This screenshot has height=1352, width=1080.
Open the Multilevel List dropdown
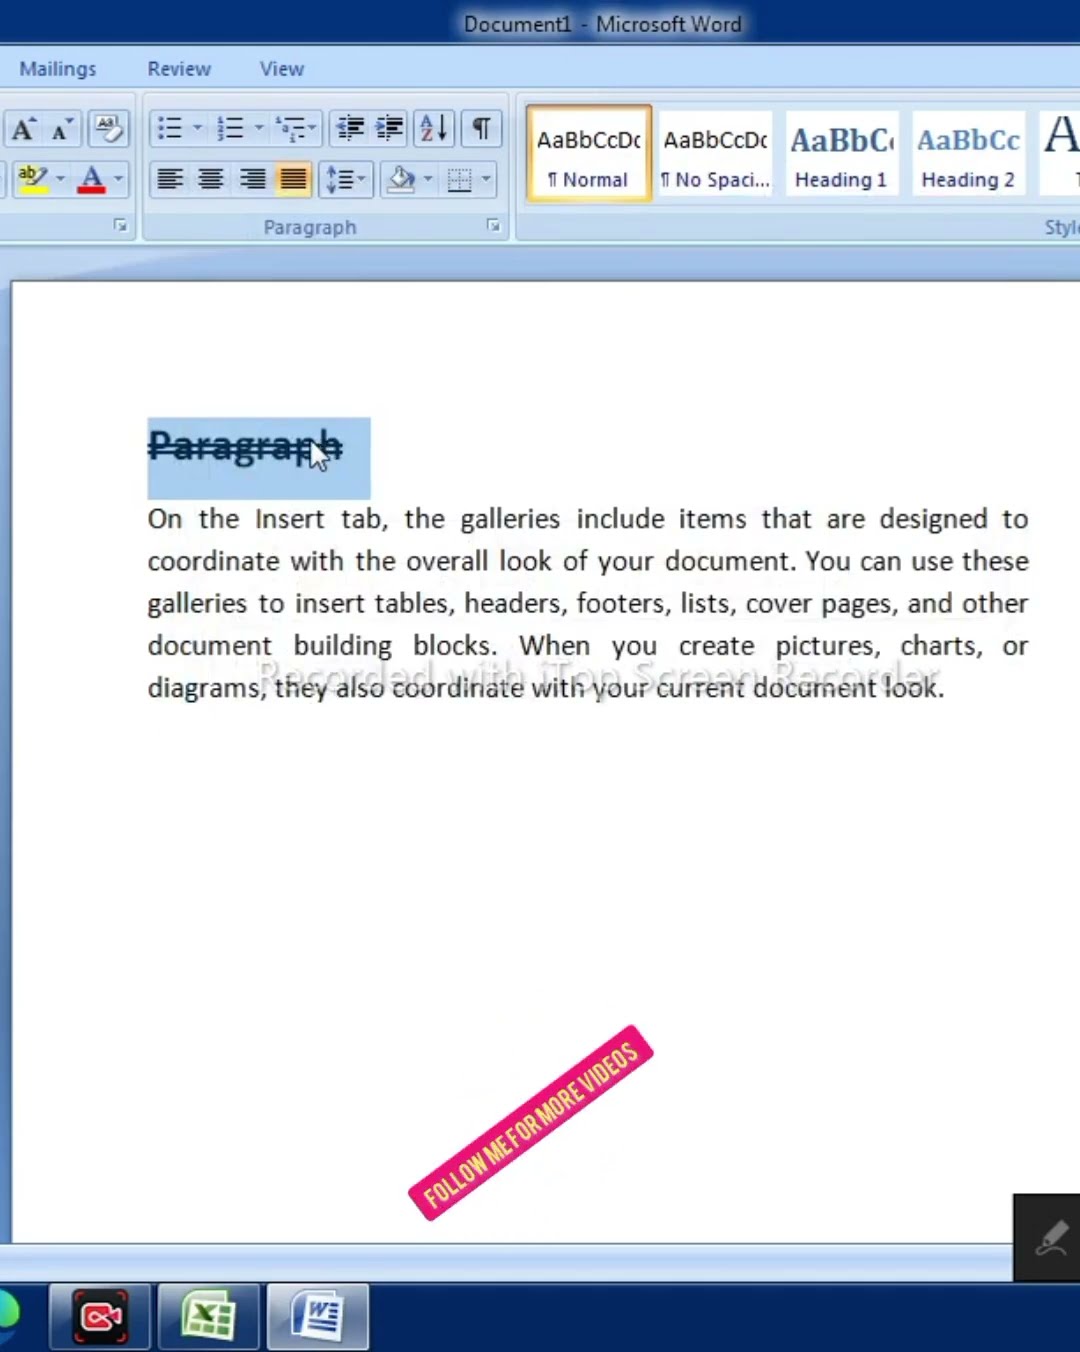[x=296, y=128]
